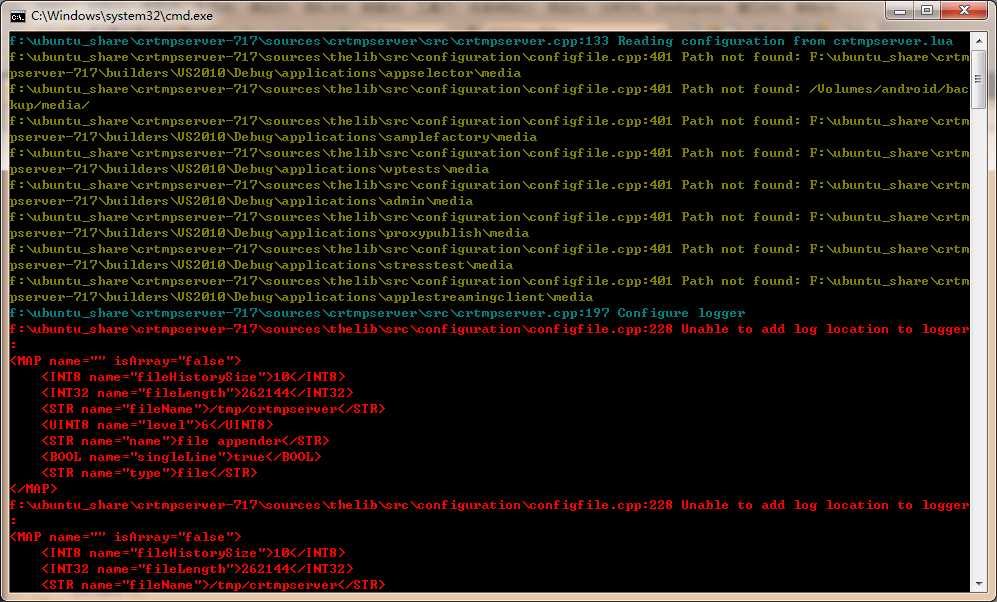The height and width of the screenshot is (602, 997).
Task: Click the 'Configure logger' line
Action: pyautogui.click(x=377, y=313)
